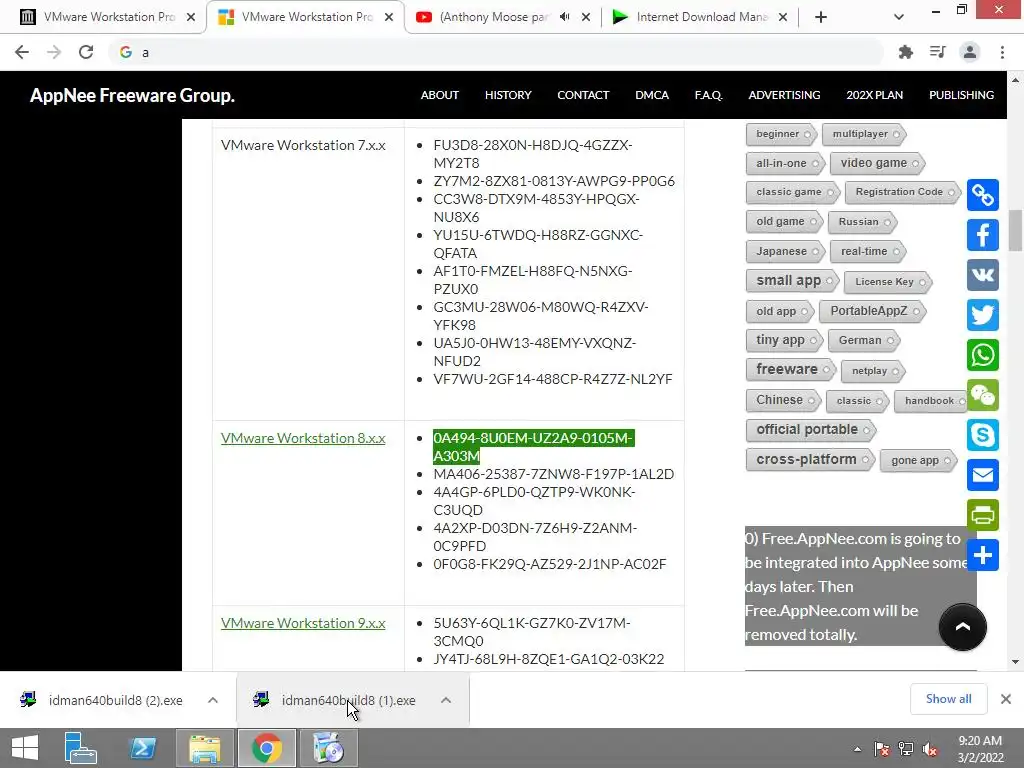Open File Explorer from the taskbar
This screenshot has height=768, width=1024.
click(x=204, y=748)
